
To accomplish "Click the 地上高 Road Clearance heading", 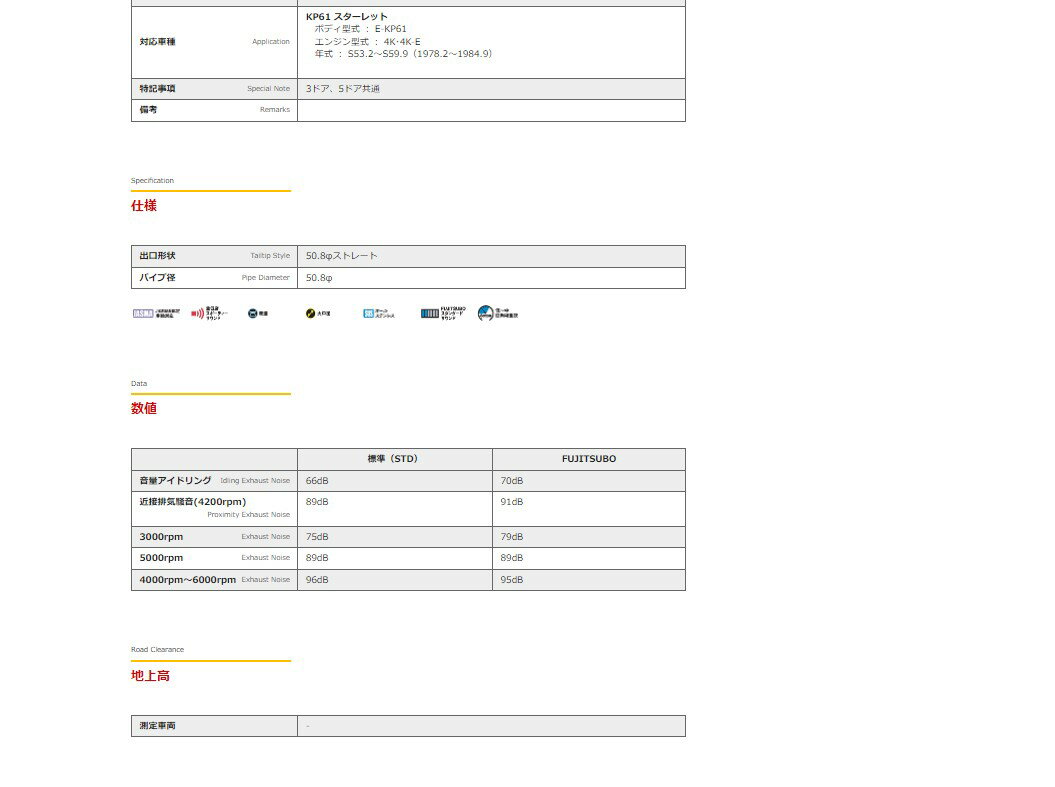I will (x=150, y=676).
